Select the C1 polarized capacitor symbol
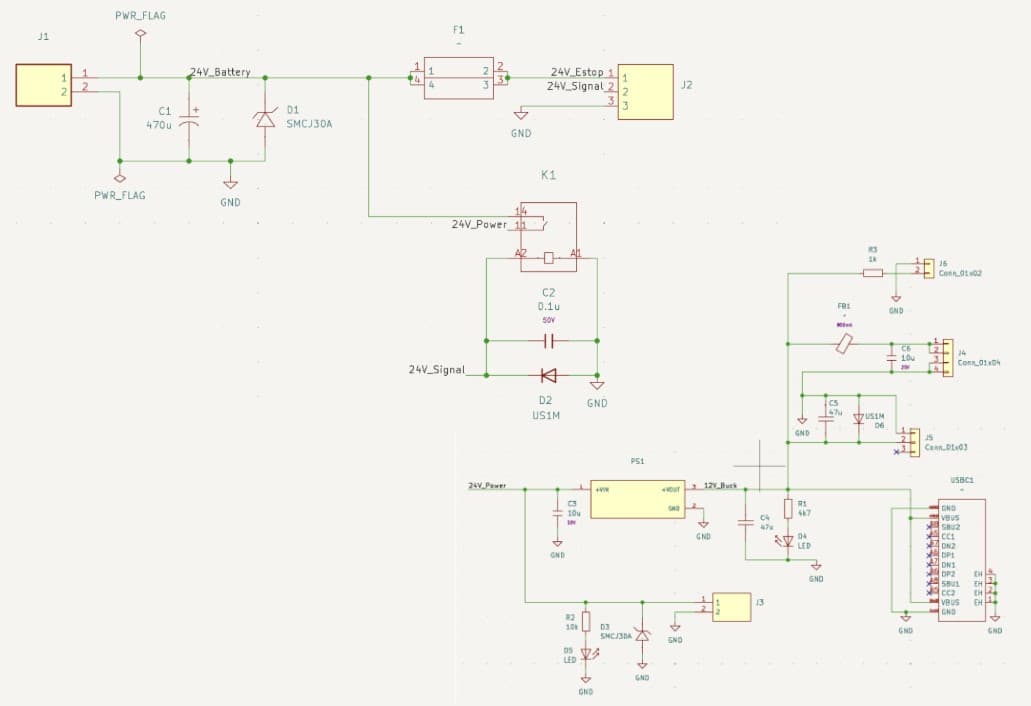 [x=189, y=120]
